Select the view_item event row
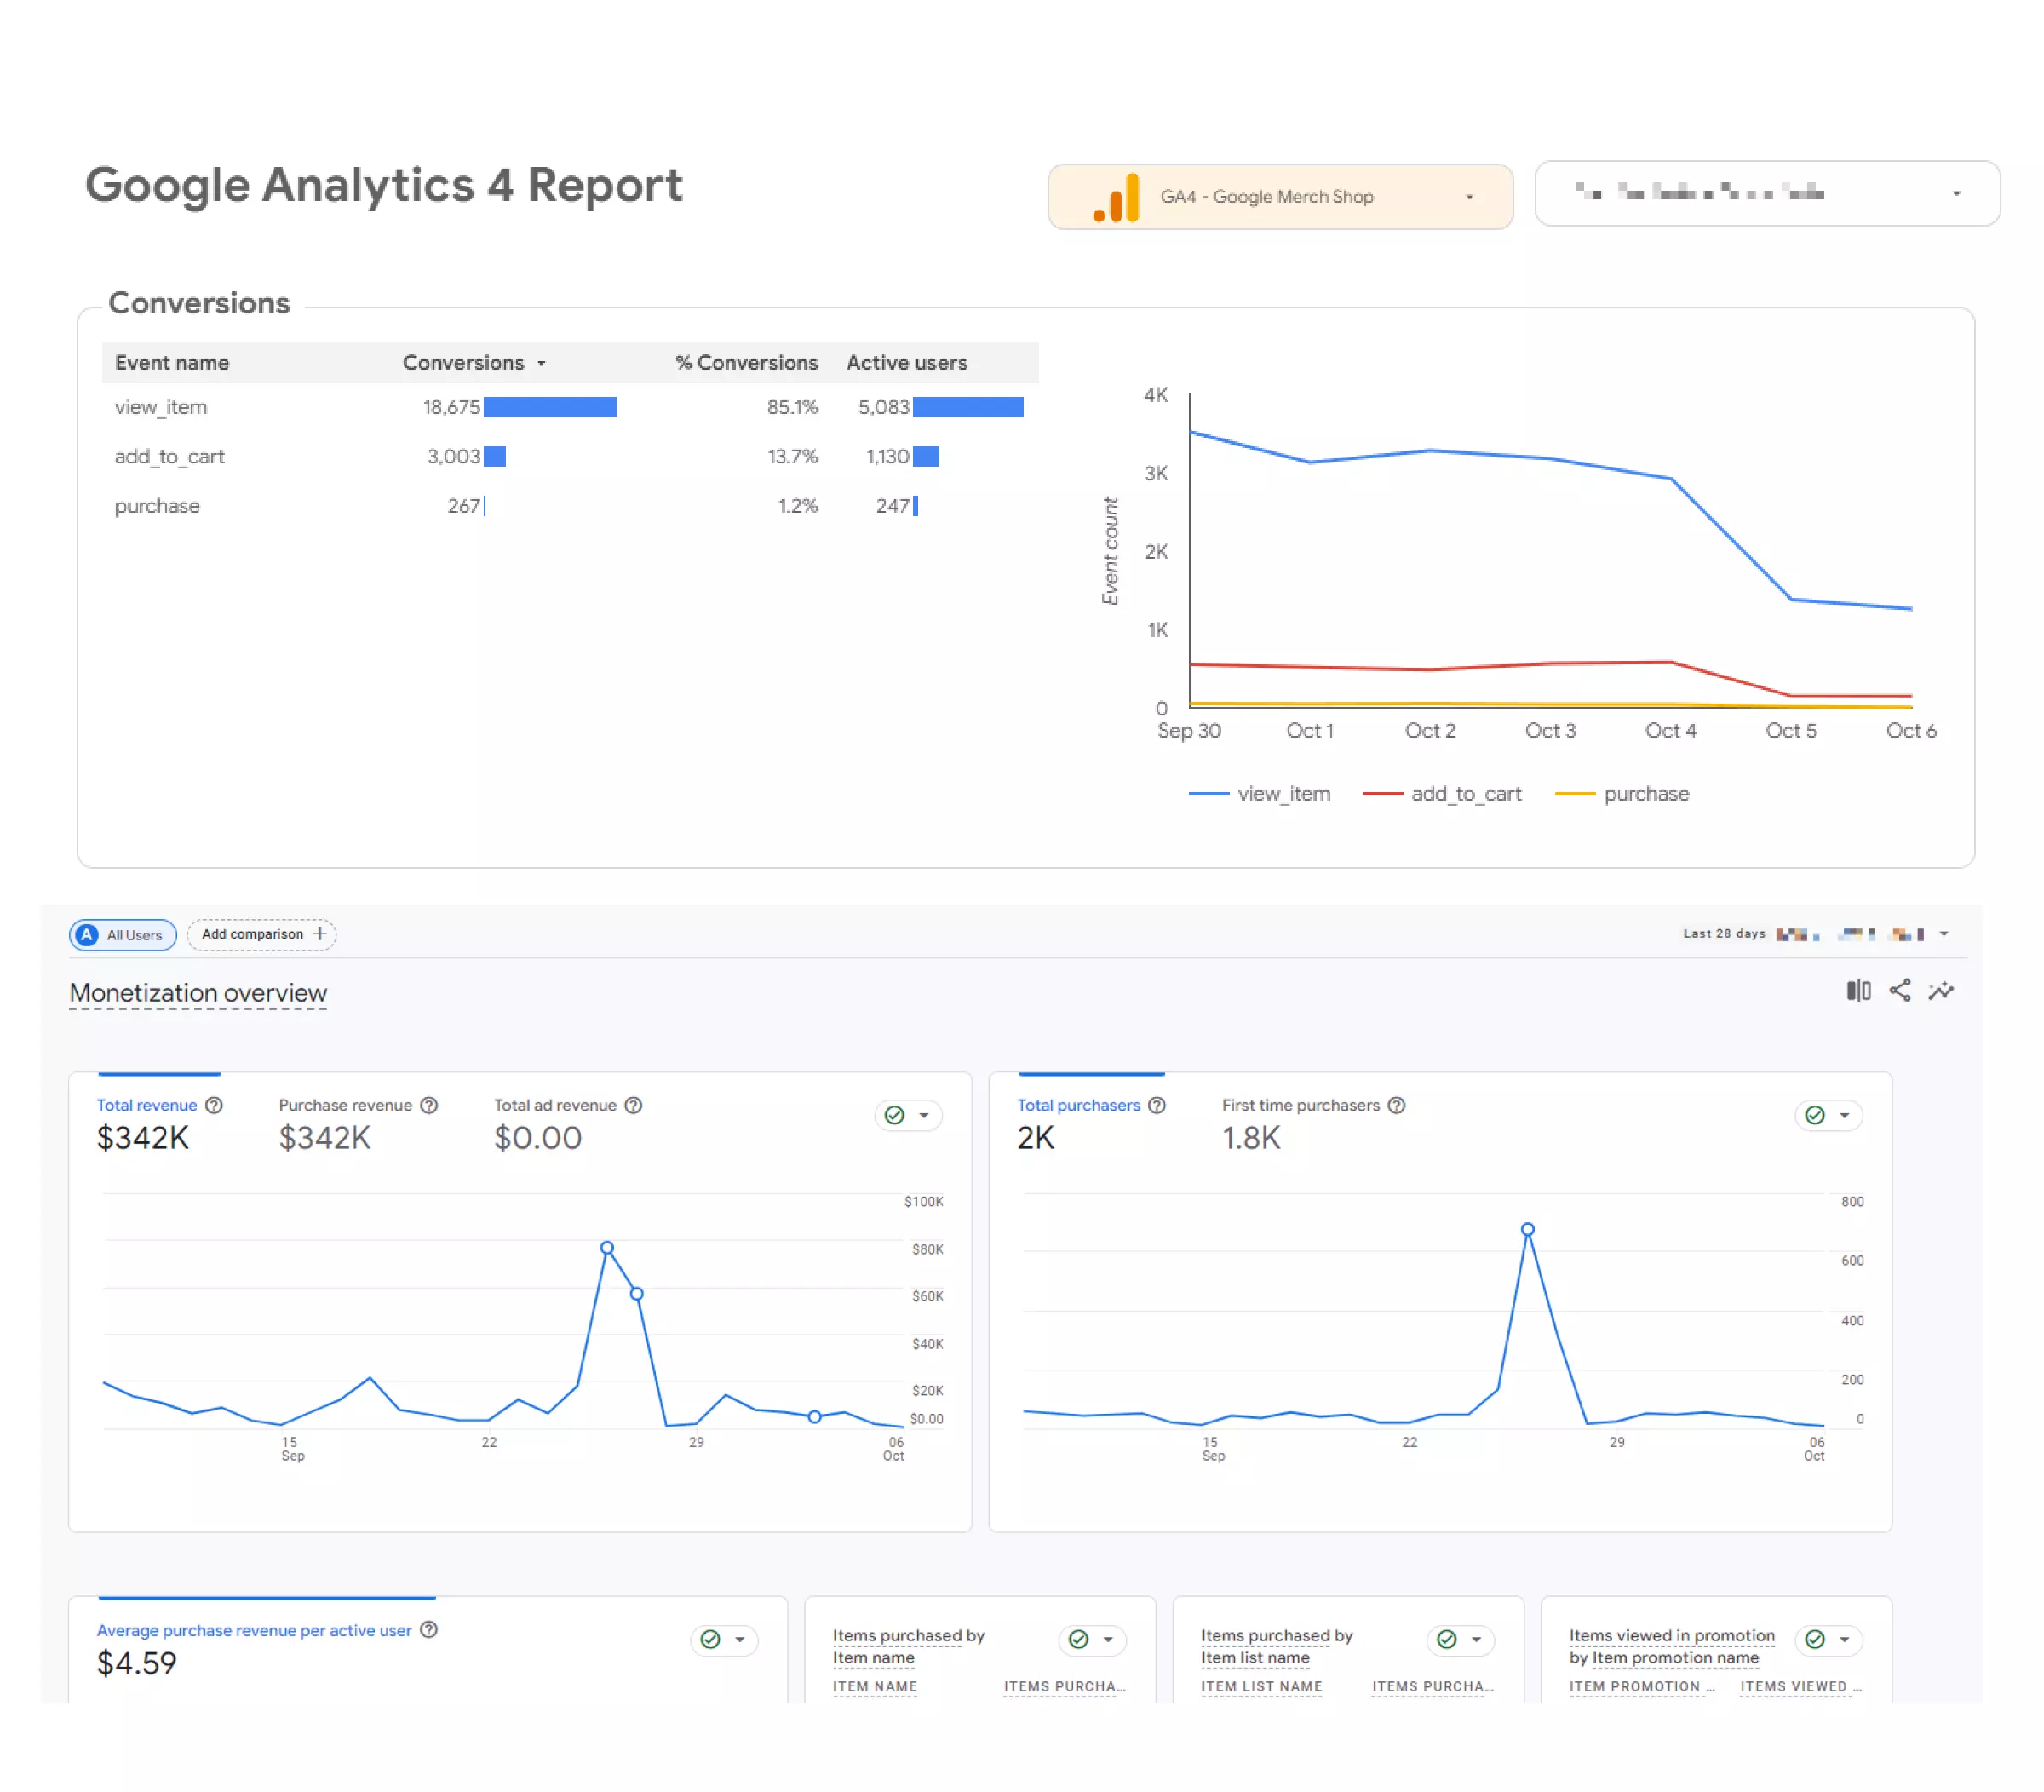The width and height of the screenshot is (2044, 1792). point(570,407)
